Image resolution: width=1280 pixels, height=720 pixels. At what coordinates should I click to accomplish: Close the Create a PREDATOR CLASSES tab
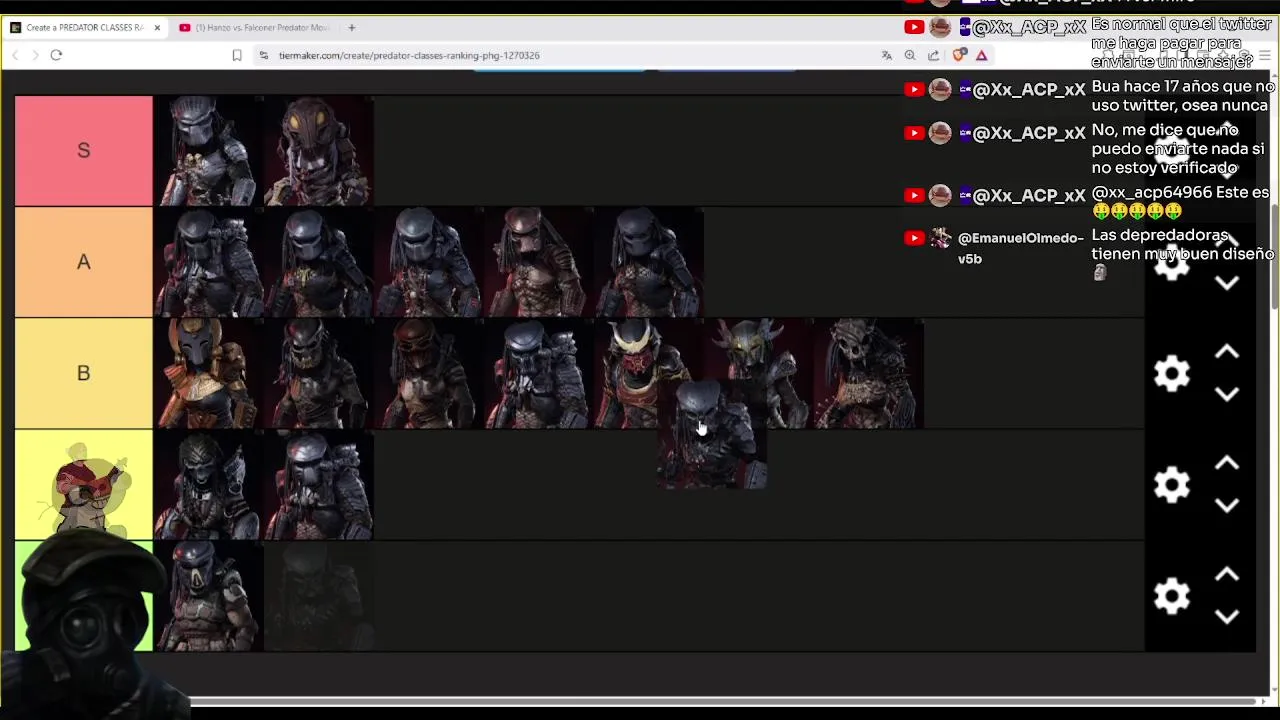(157, 27)
